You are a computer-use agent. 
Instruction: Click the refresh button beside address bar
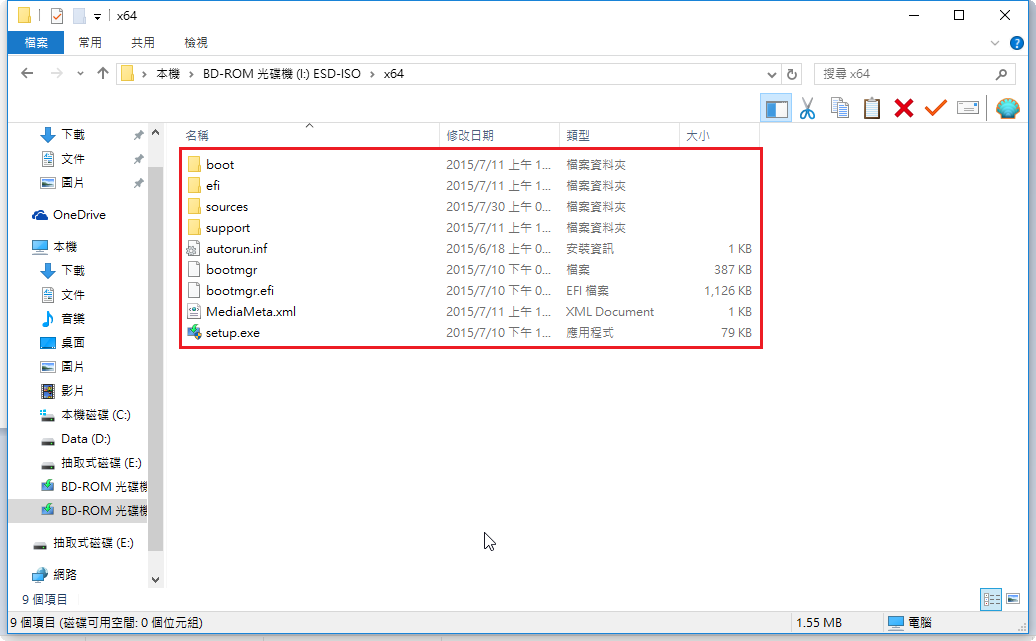[792, 74]
